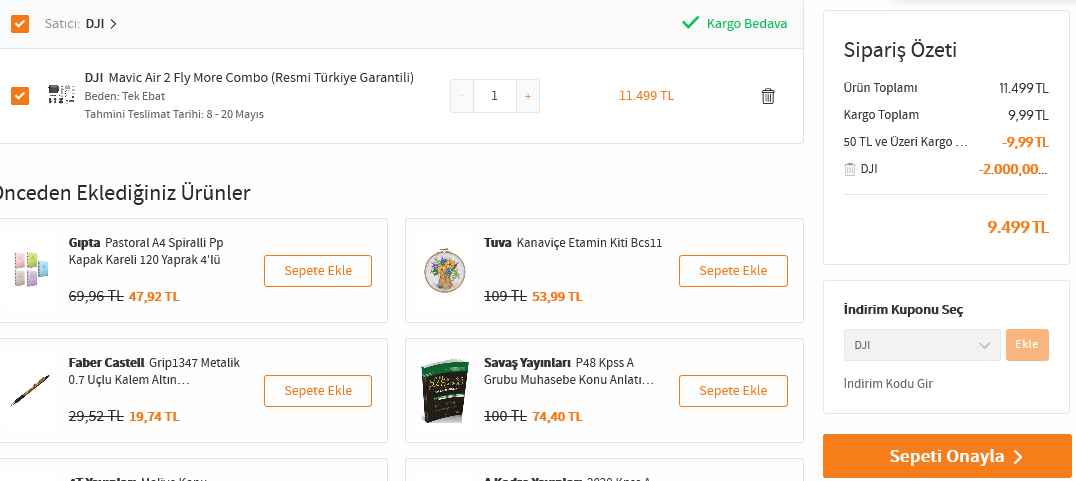
Task: Add Faber Castell Grip1347 pencil to cart
Action: point(318,390)
